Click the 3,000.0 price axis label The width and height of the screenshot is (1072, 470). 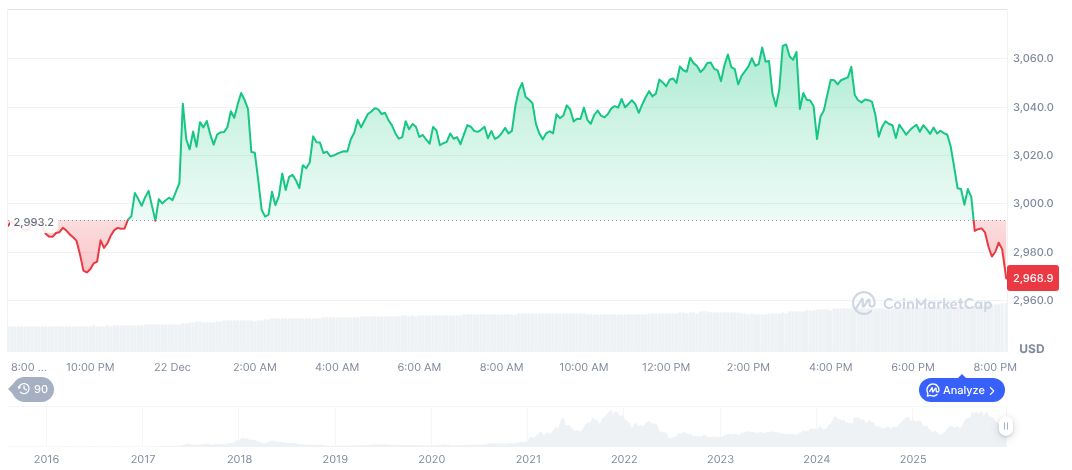tap(1034, 203)
